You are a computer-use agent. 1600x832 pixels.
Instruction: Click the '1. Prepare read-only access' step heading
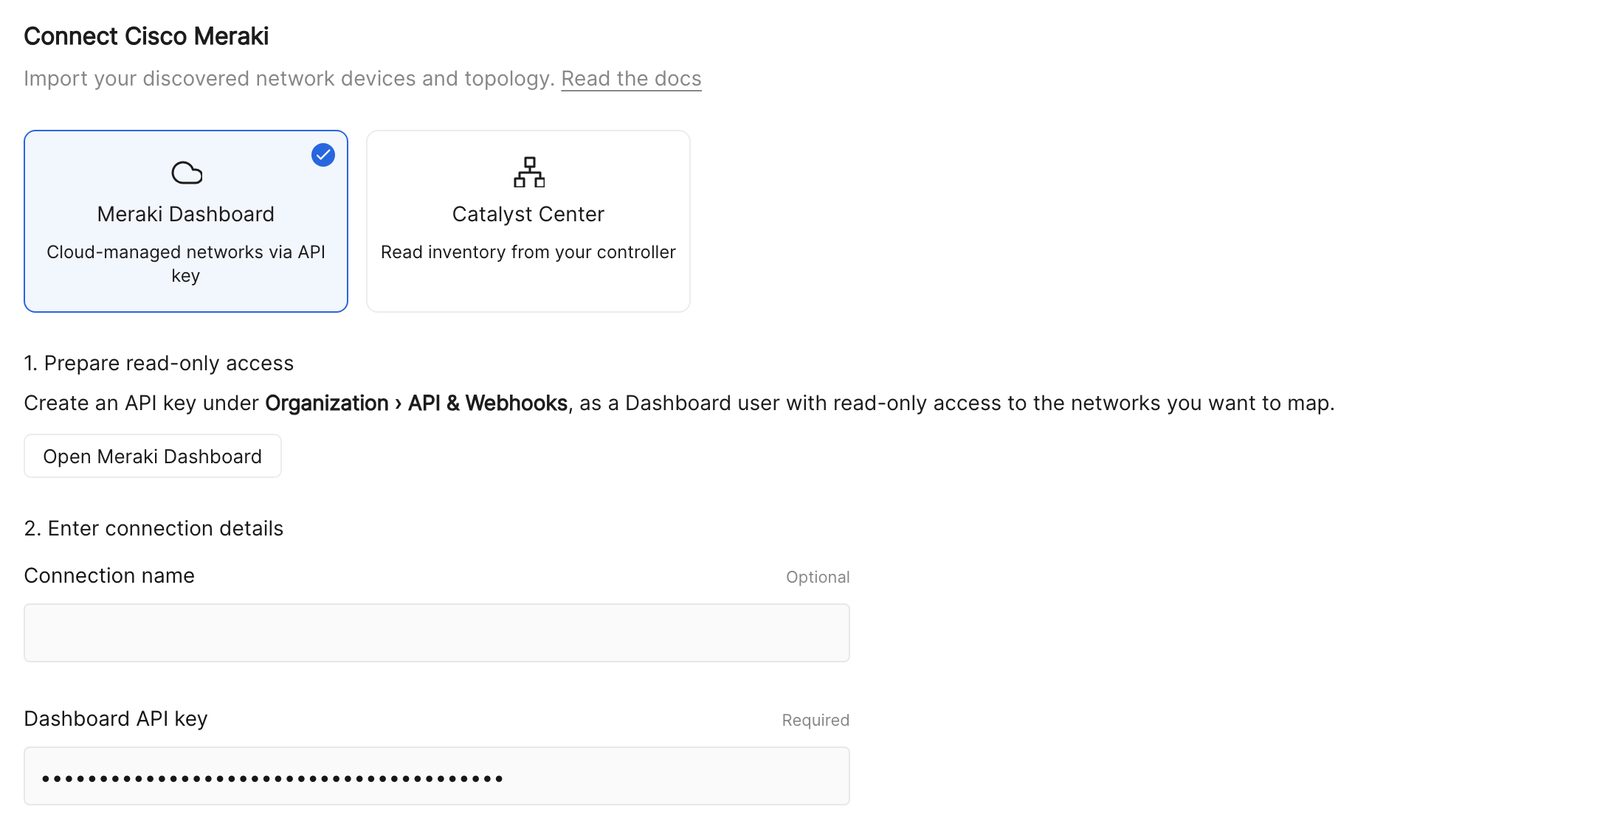click(159, 363)
